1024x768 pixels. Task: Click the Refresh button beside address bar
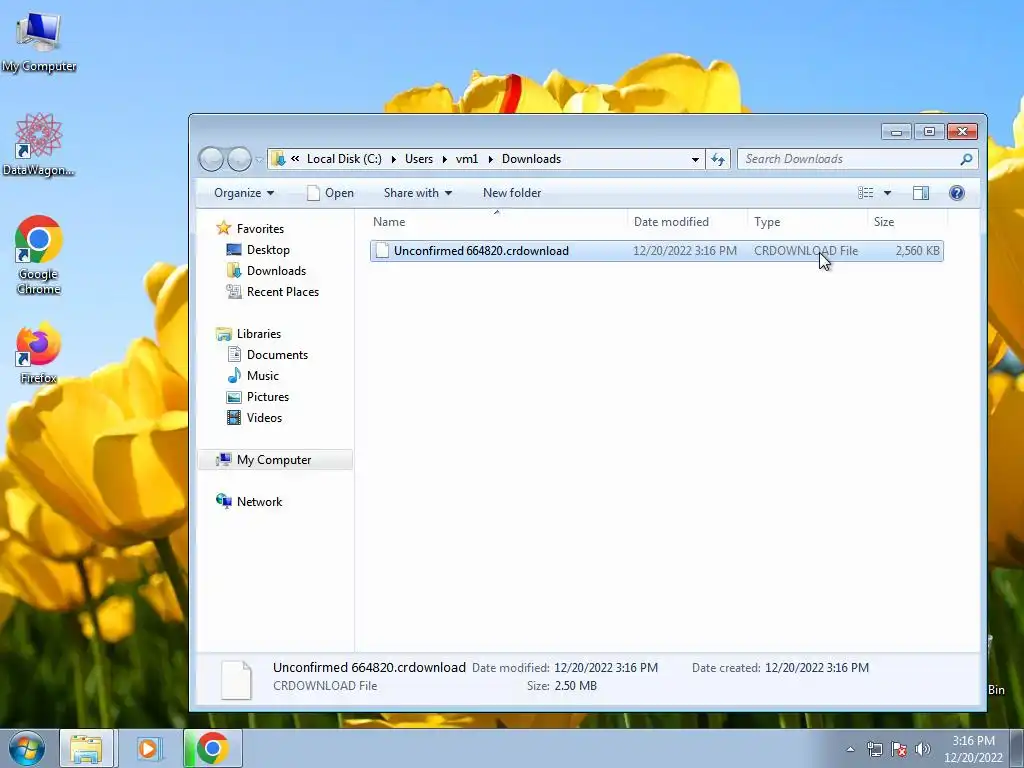click(x=718, y=159)
